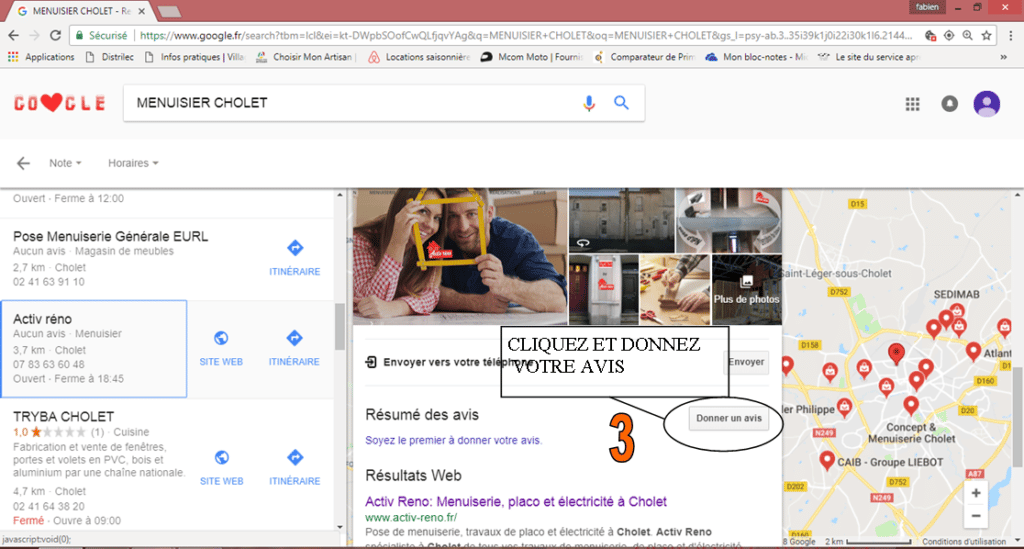Image resolution: width=1024 pixels, height=549 pixels.
Task: Click Soyez le premier à donner votre avis
Action: [453, 441]
